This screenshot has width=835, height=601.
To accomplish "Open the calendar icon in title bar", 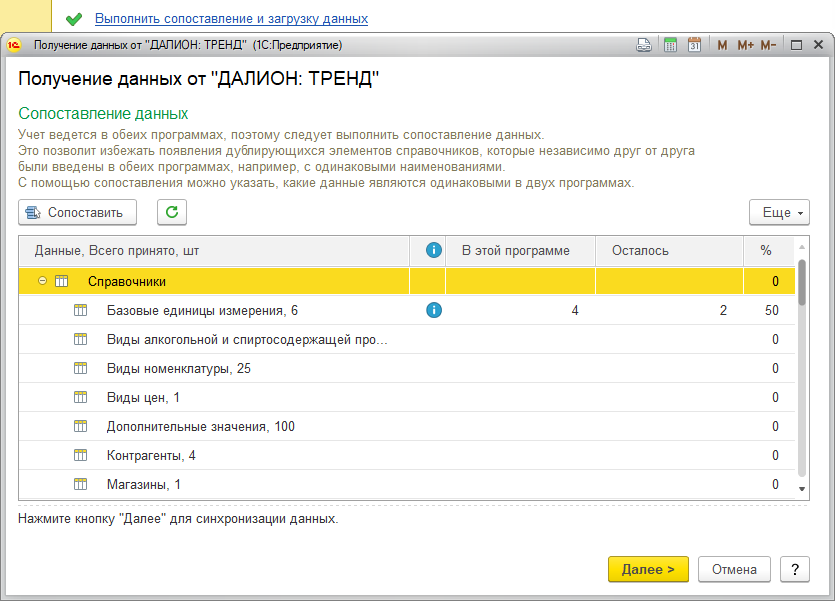I will coord(694,45).
